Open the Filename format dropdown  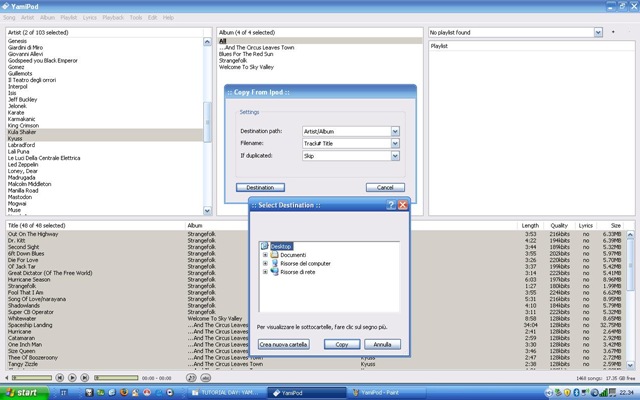pos(395,144)
